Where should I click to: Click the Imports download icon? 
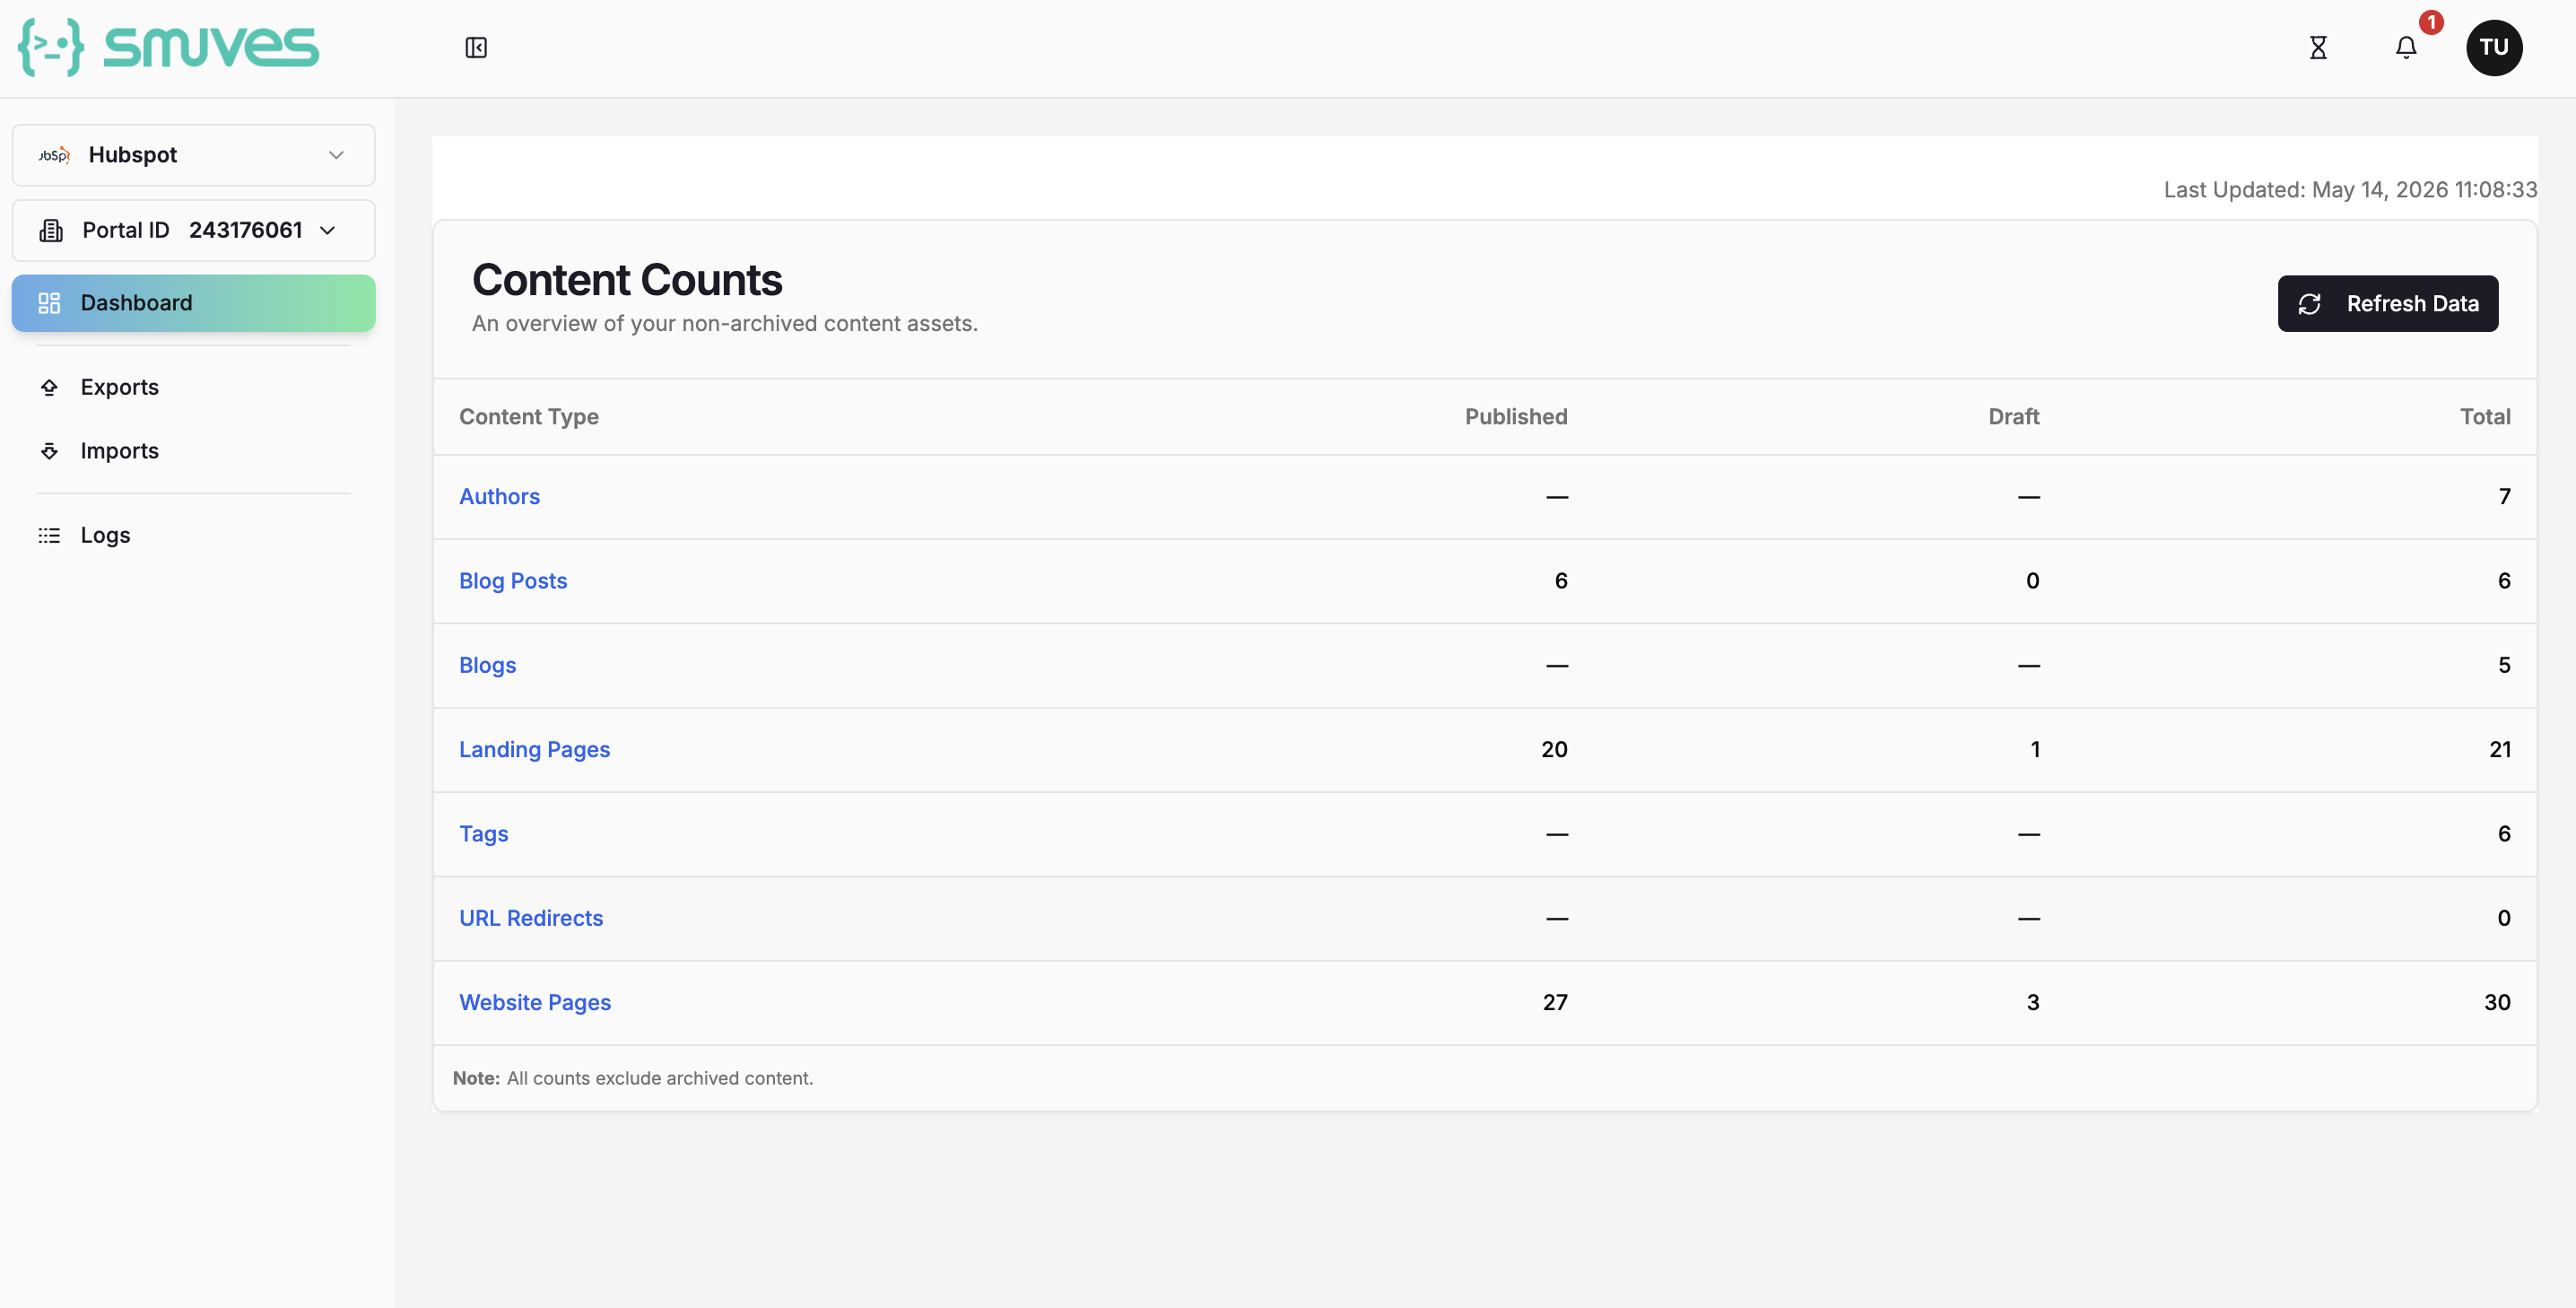click(x=49, y=451)
